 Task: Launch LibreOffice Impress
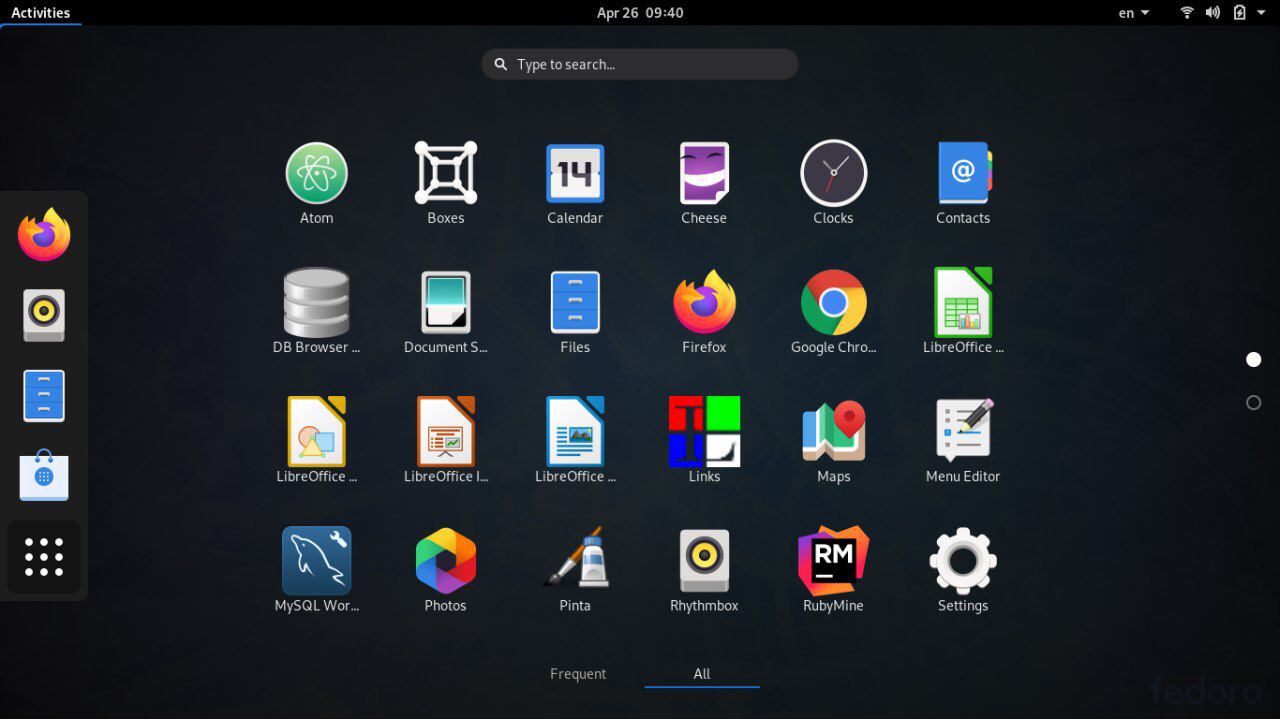[445, 441]
